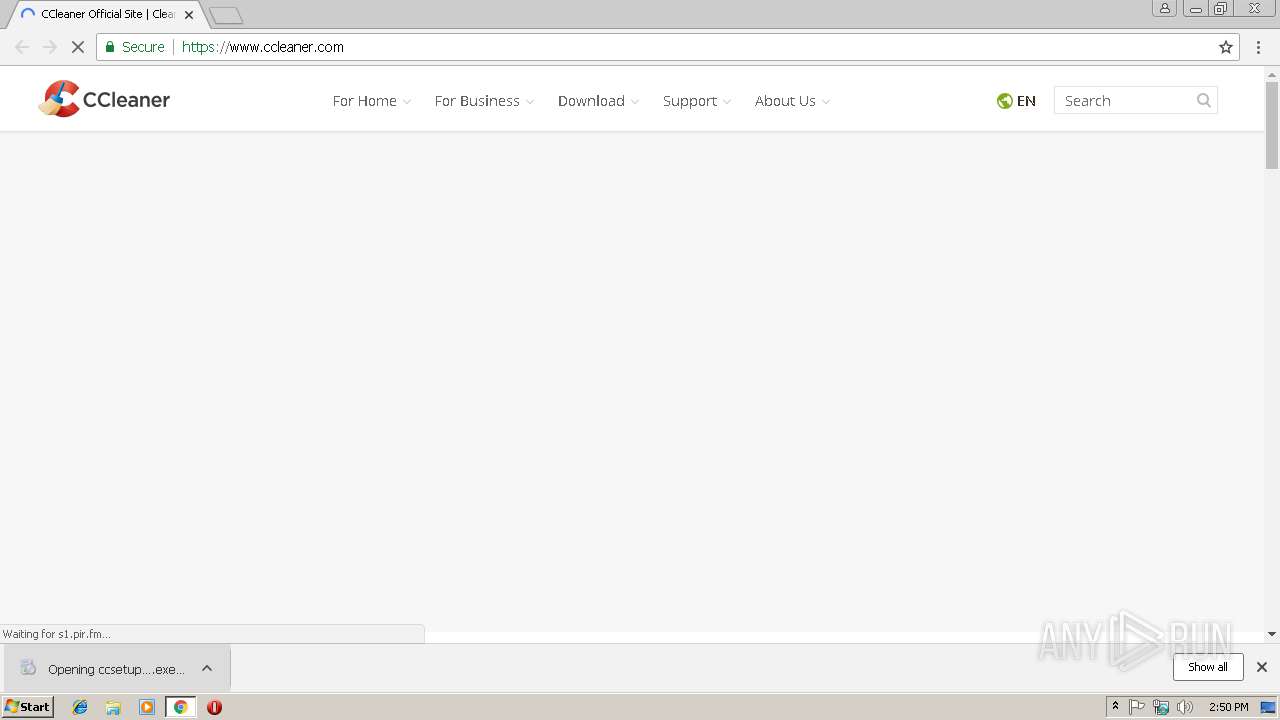Stop loading the page with X button

(77, 47)
